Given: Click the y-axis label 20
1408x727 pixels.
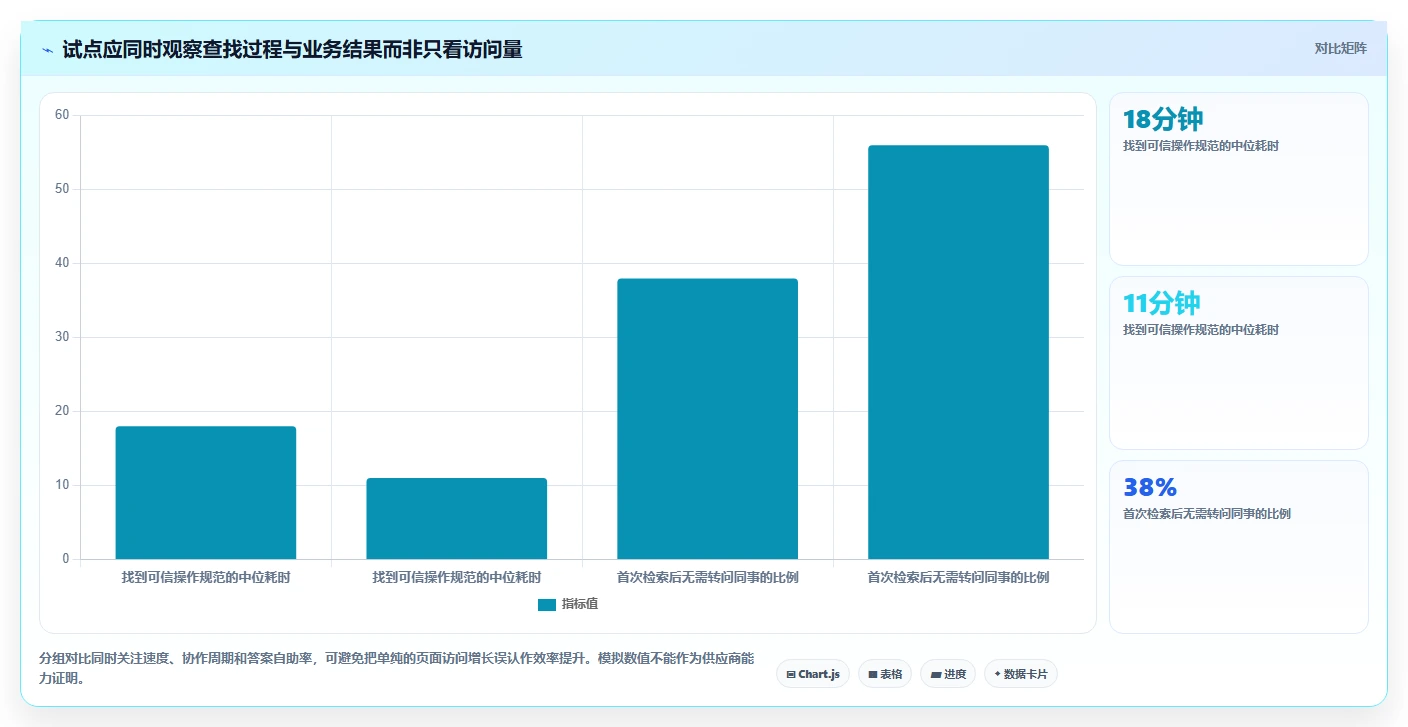Looking at the screenshot, I should (62, 411).
